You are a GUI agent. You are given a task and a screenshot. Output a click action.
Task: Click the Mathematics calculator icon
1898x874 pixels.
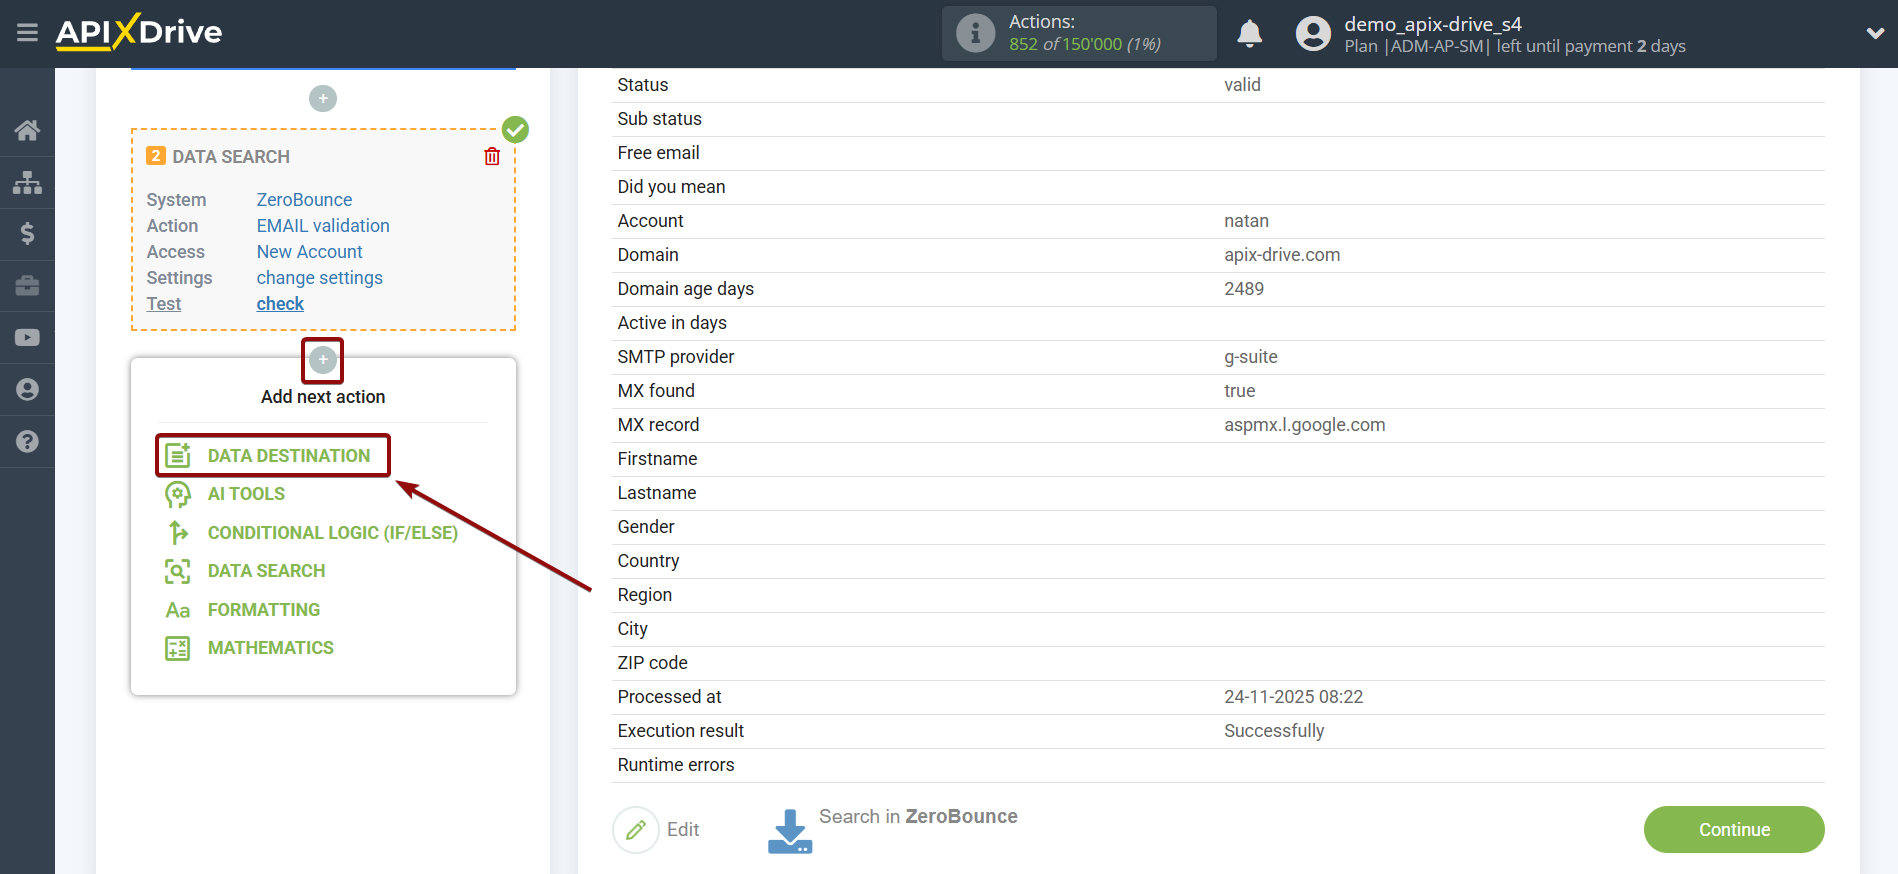[x=178, y=648]
